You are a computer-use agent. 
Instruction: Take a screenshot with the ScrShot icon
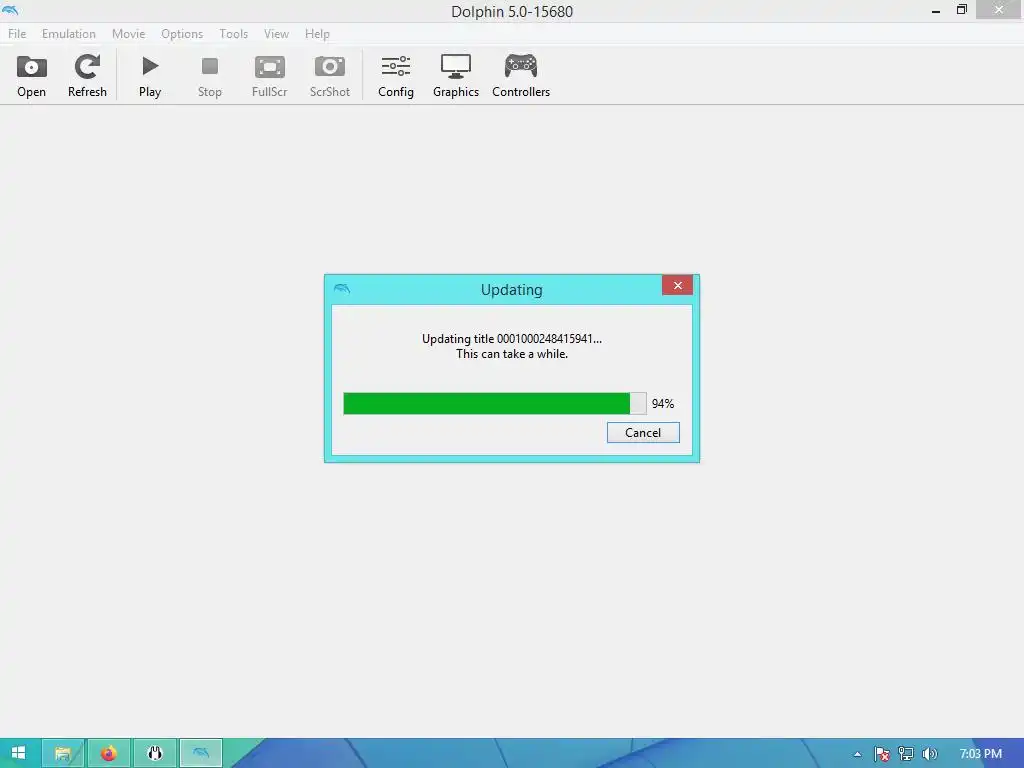pos(329,76)
